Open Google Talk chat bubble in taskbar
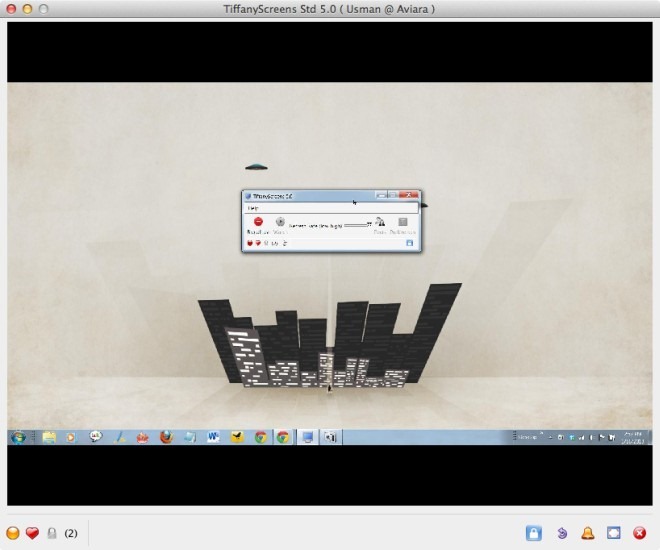This screenshot has width=660, height=550. [96, 437]
